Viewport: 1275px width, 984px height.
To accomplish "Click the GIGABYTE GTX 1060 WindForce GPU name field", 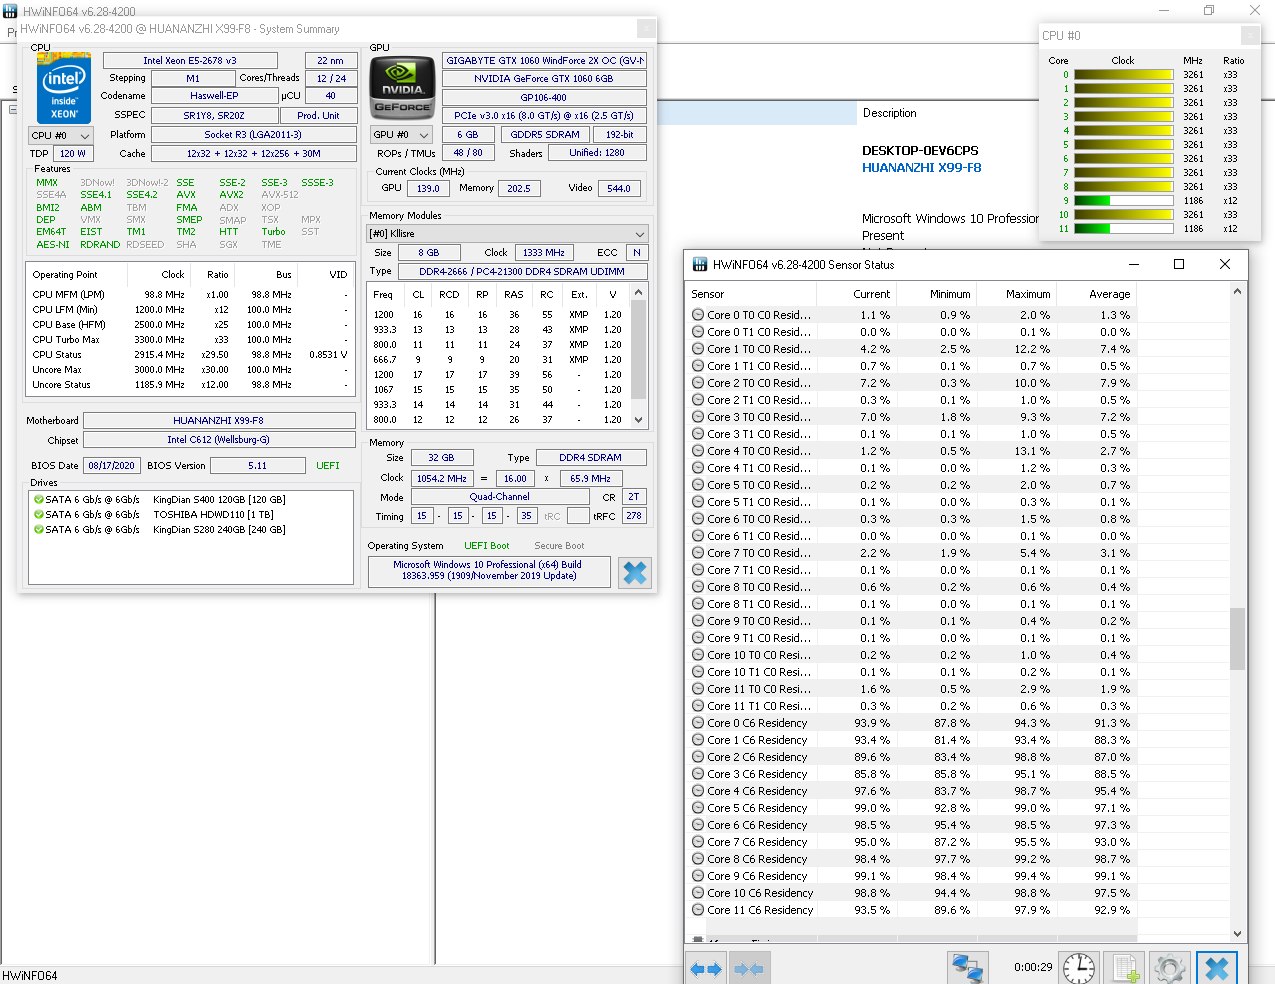I will [x=544, y=61].
